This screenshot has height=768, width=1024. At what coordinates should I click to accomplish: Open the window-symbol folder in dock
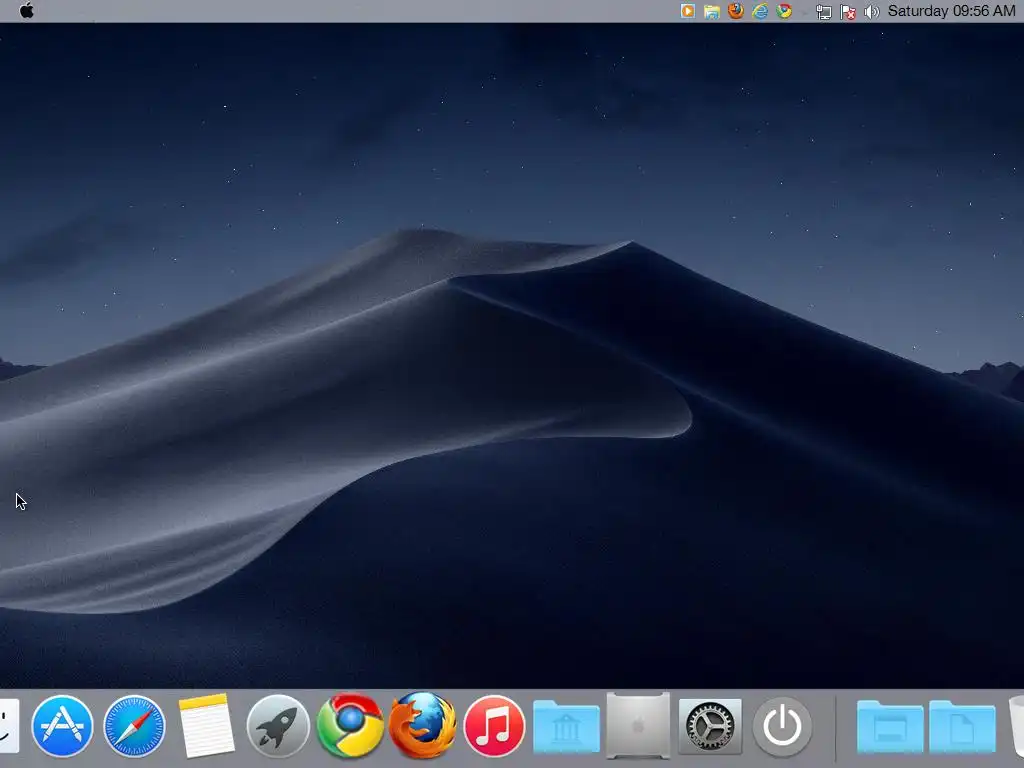[x=890, y=726]
